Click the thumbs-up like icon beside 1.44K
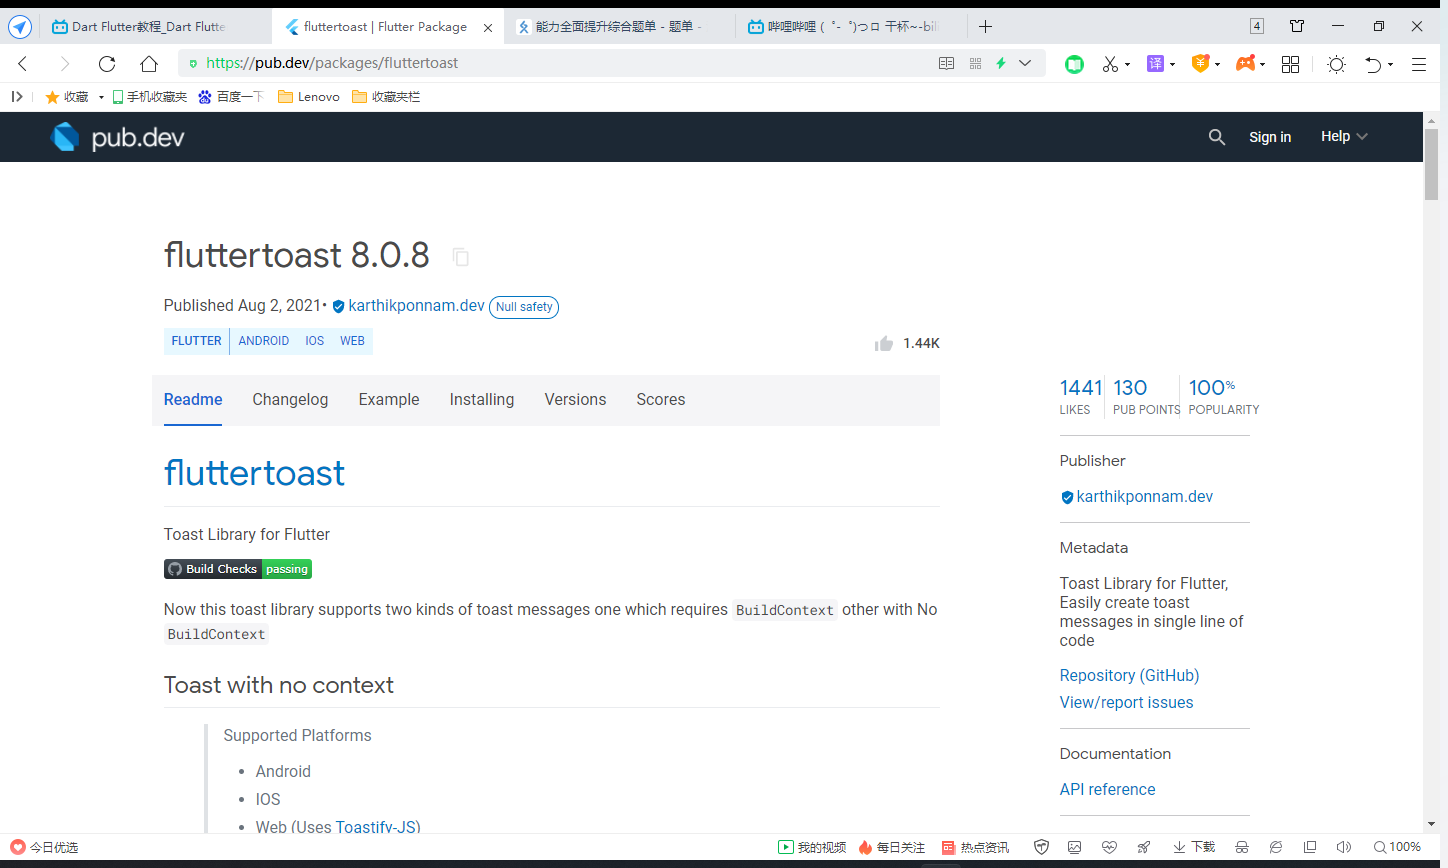This screenshot has width=1448, height=868. pos(884,343)
